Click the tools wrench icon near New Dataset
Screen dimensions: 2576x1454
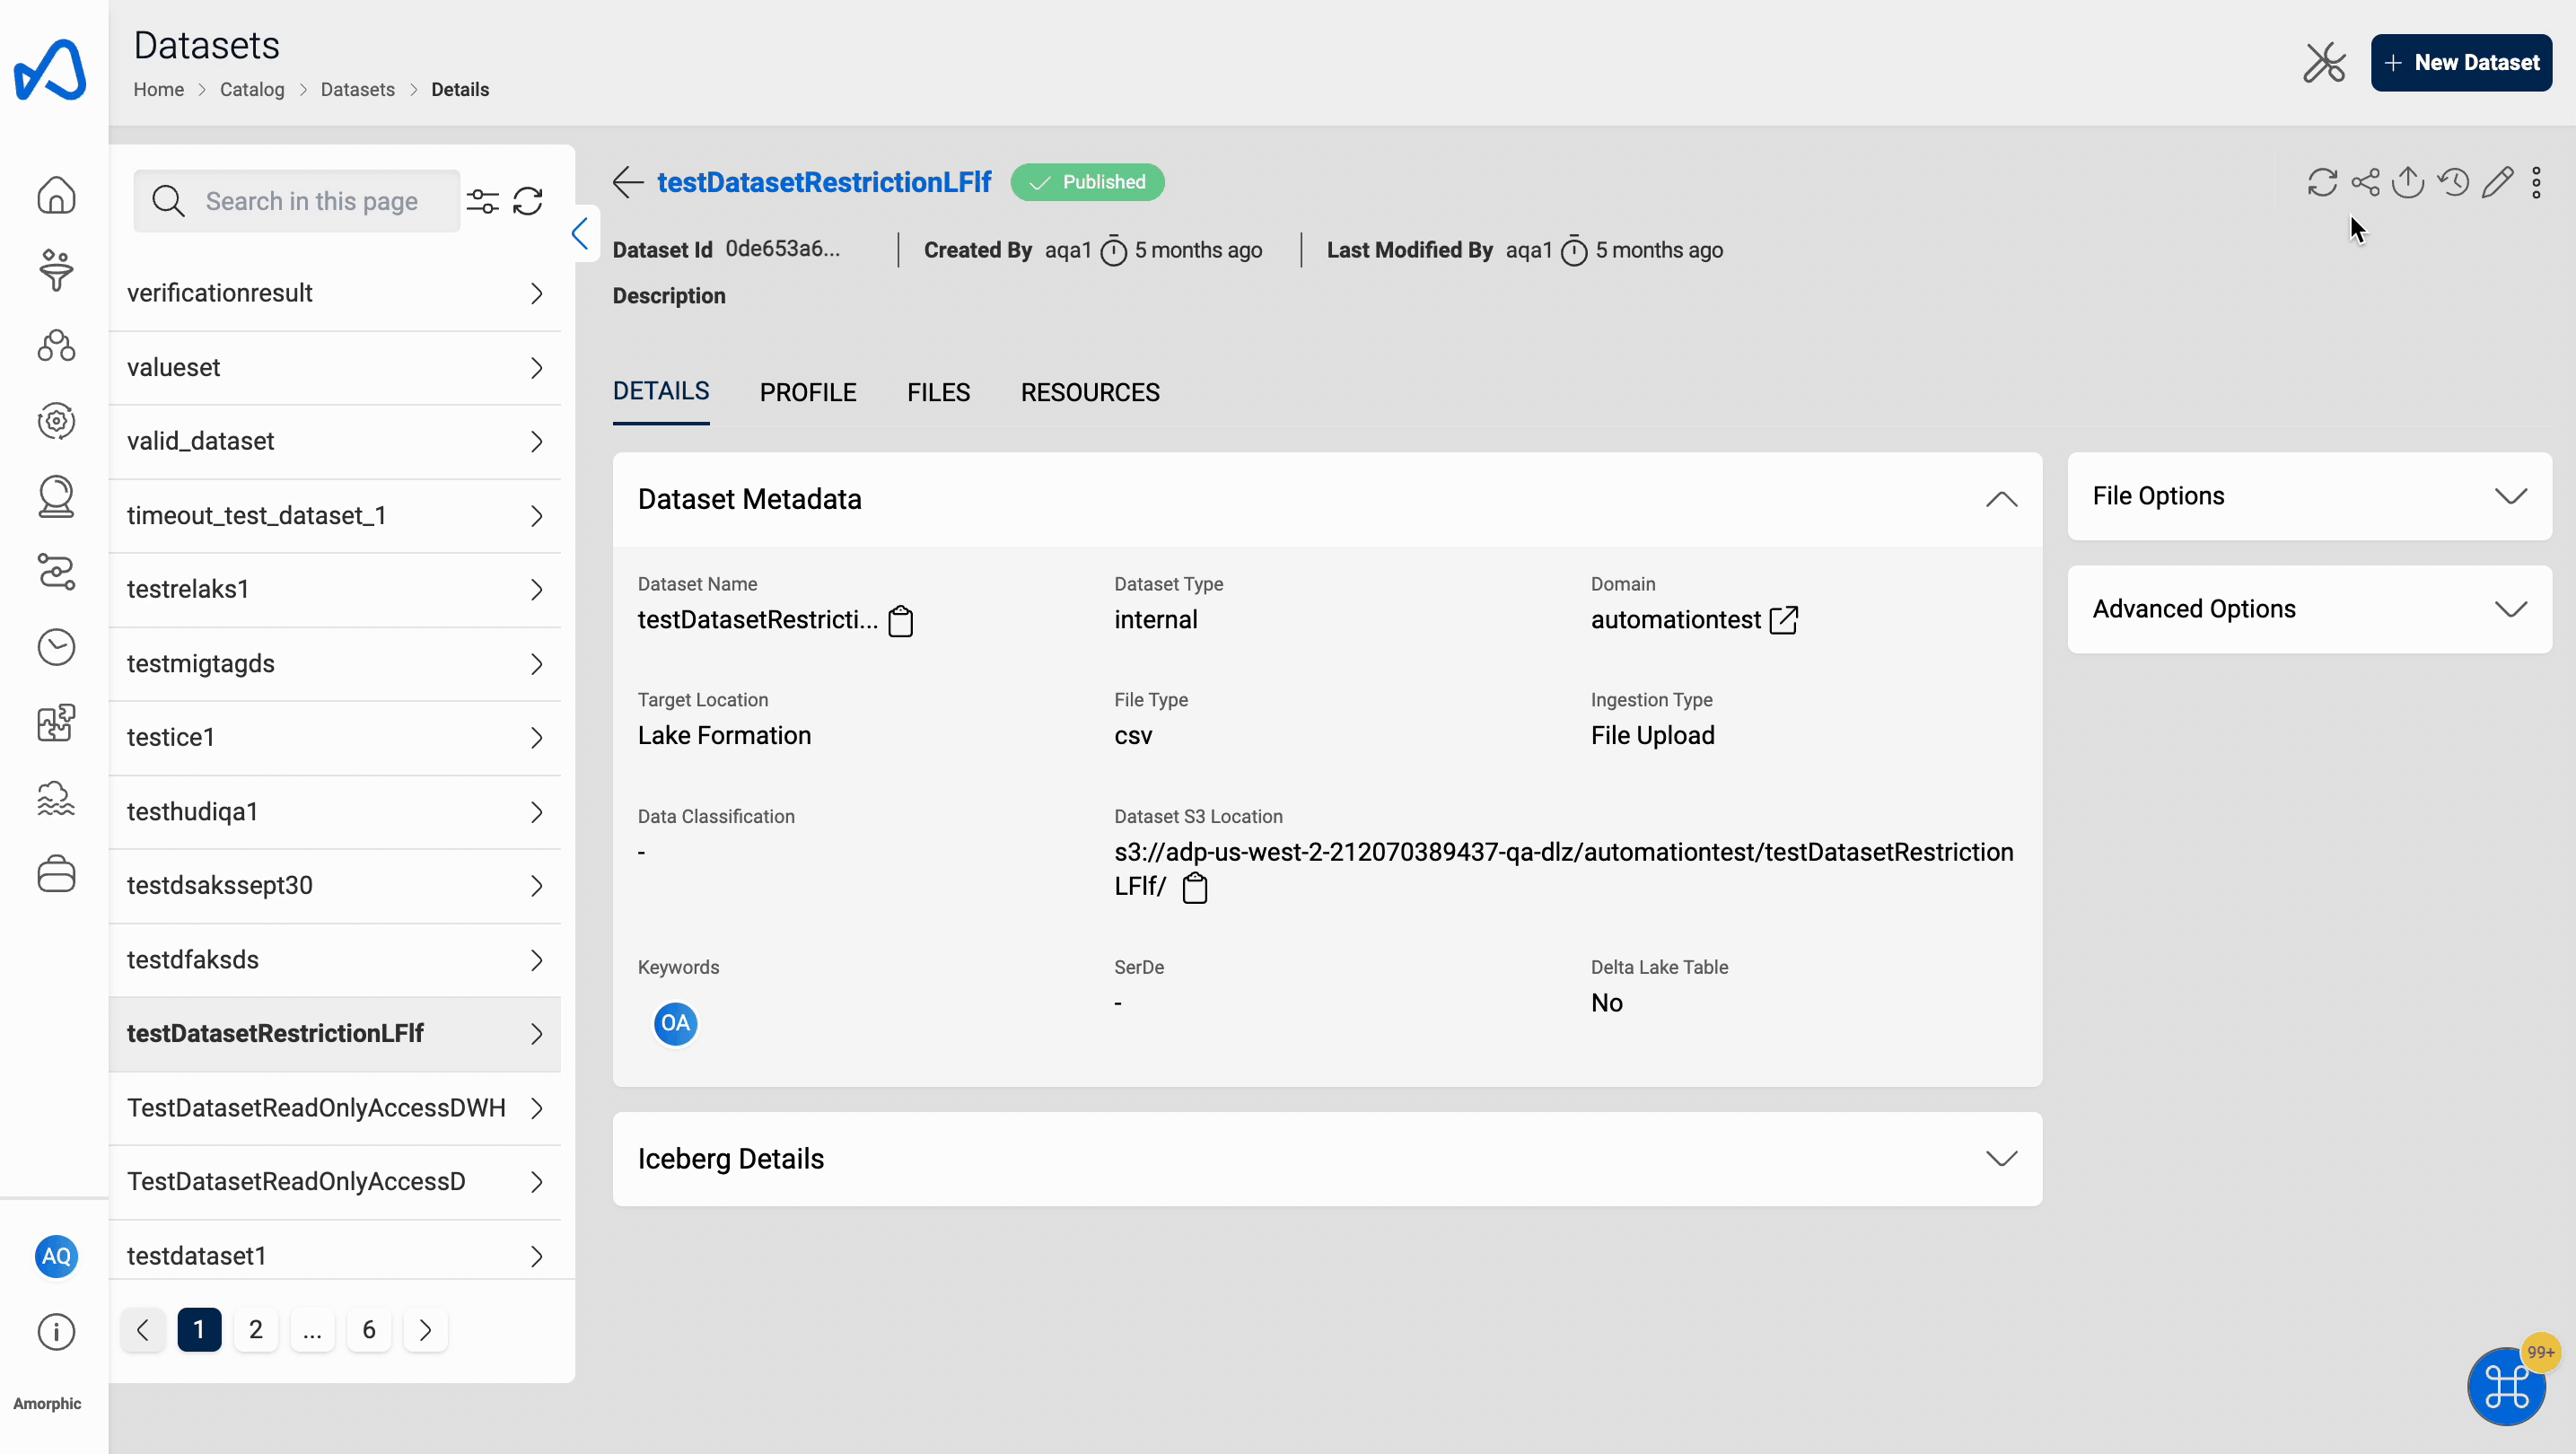point(2324,63)
